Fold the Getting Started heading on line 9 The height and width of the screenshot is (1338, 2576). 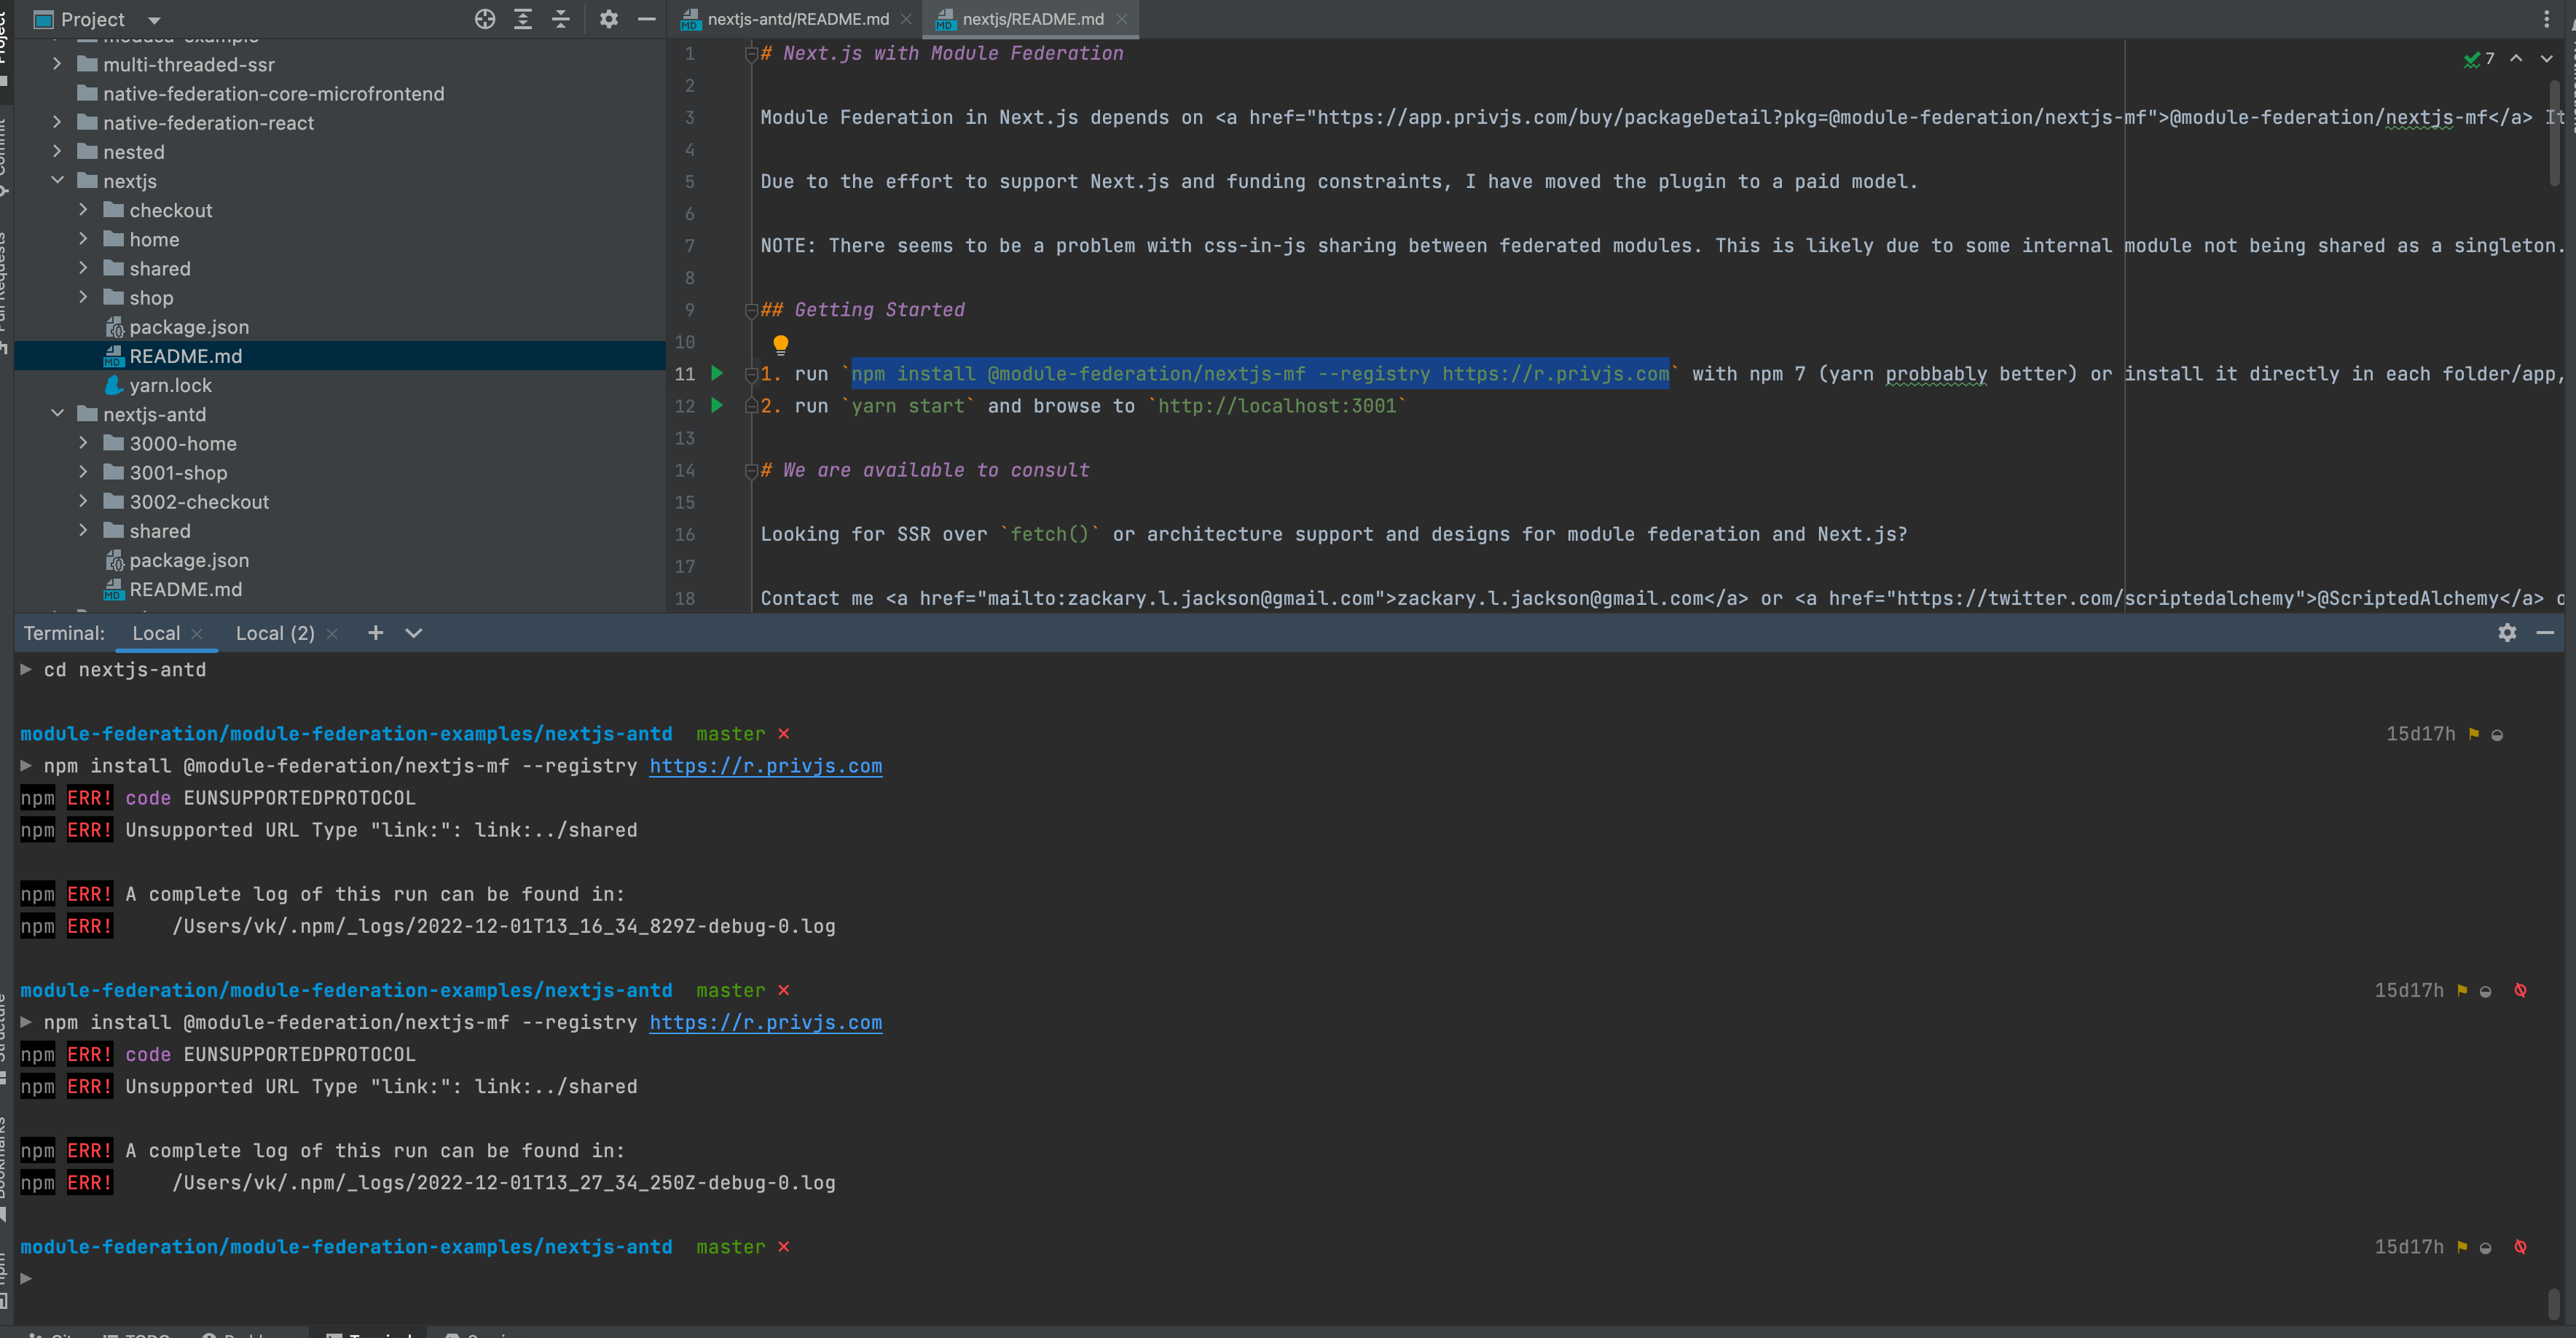click(x=751, y=310)
